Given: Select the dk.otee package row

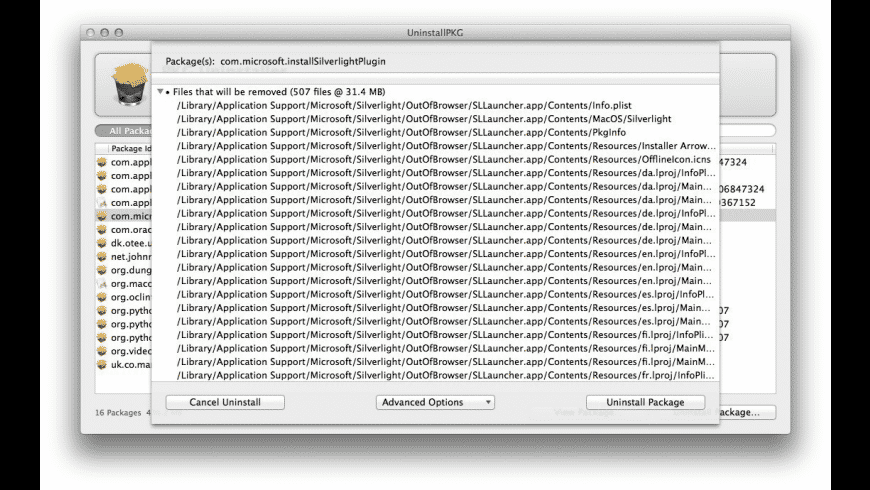Looking at the screenshot, I should 124,243.
